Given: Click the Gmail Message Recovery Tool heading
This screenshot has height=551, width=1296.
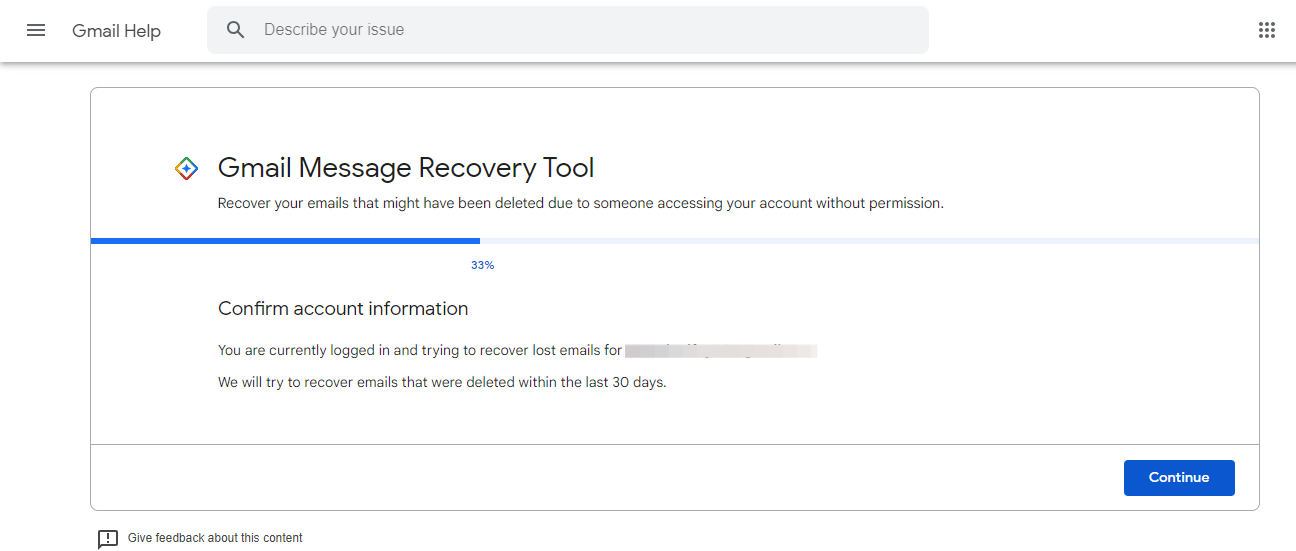Looking at the screenshot, I should (x=406, y=168).
